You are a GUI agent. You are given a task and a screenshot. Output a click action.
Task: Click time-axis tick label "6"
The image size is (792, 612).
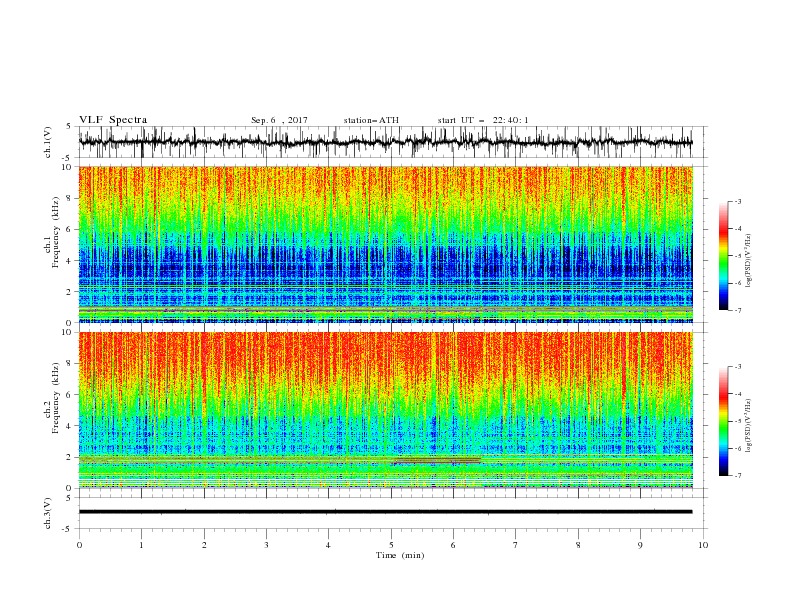coord(453,545)
